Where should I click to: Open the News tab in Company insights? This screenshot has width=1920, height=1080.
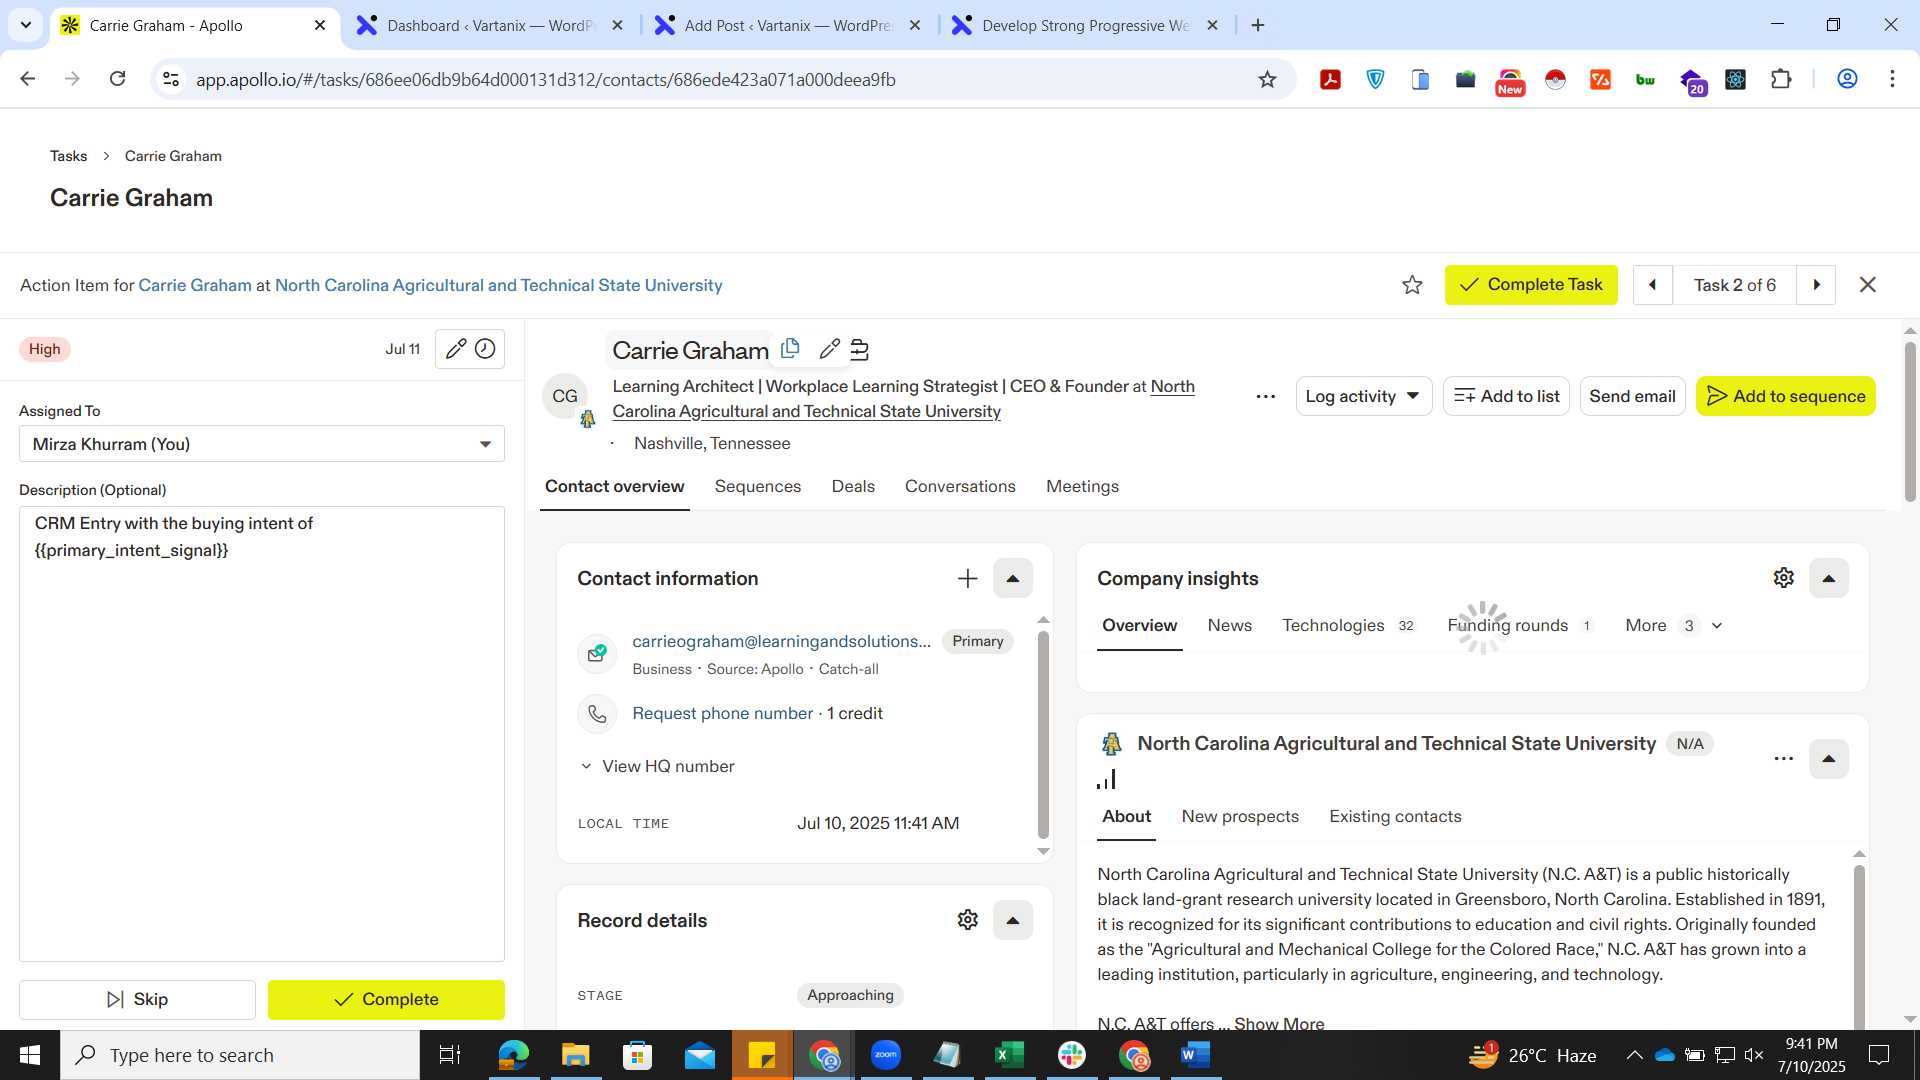coord(1229,625)
